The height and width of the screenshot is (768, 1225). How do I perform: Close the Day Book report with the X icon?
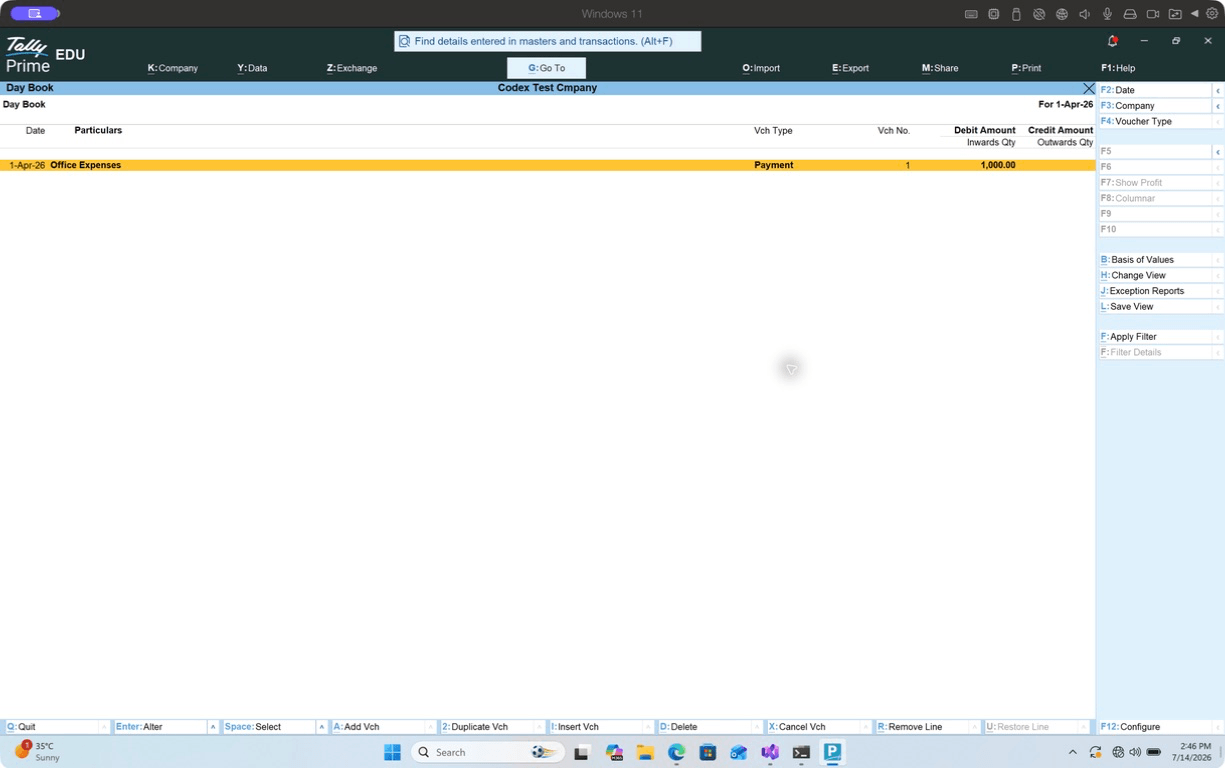point(1089,88)
